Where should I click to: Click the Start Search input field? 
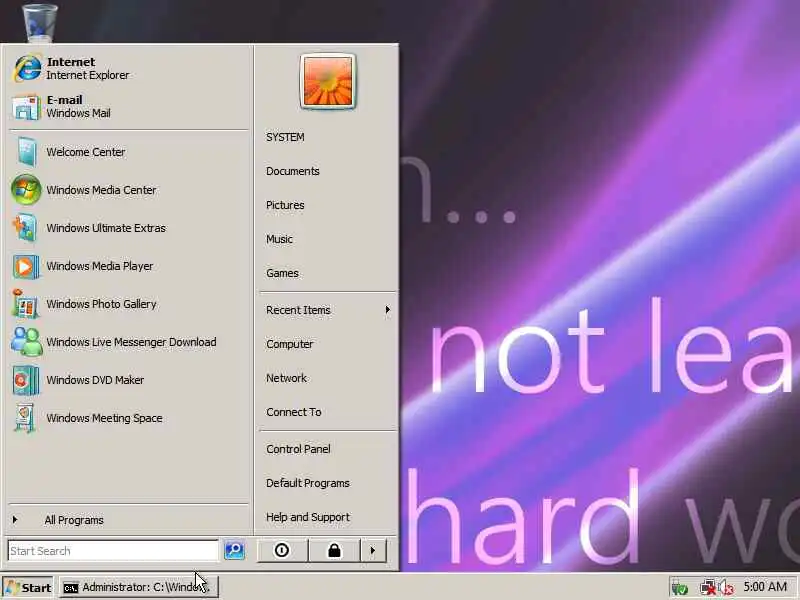[x=113, y=551]
